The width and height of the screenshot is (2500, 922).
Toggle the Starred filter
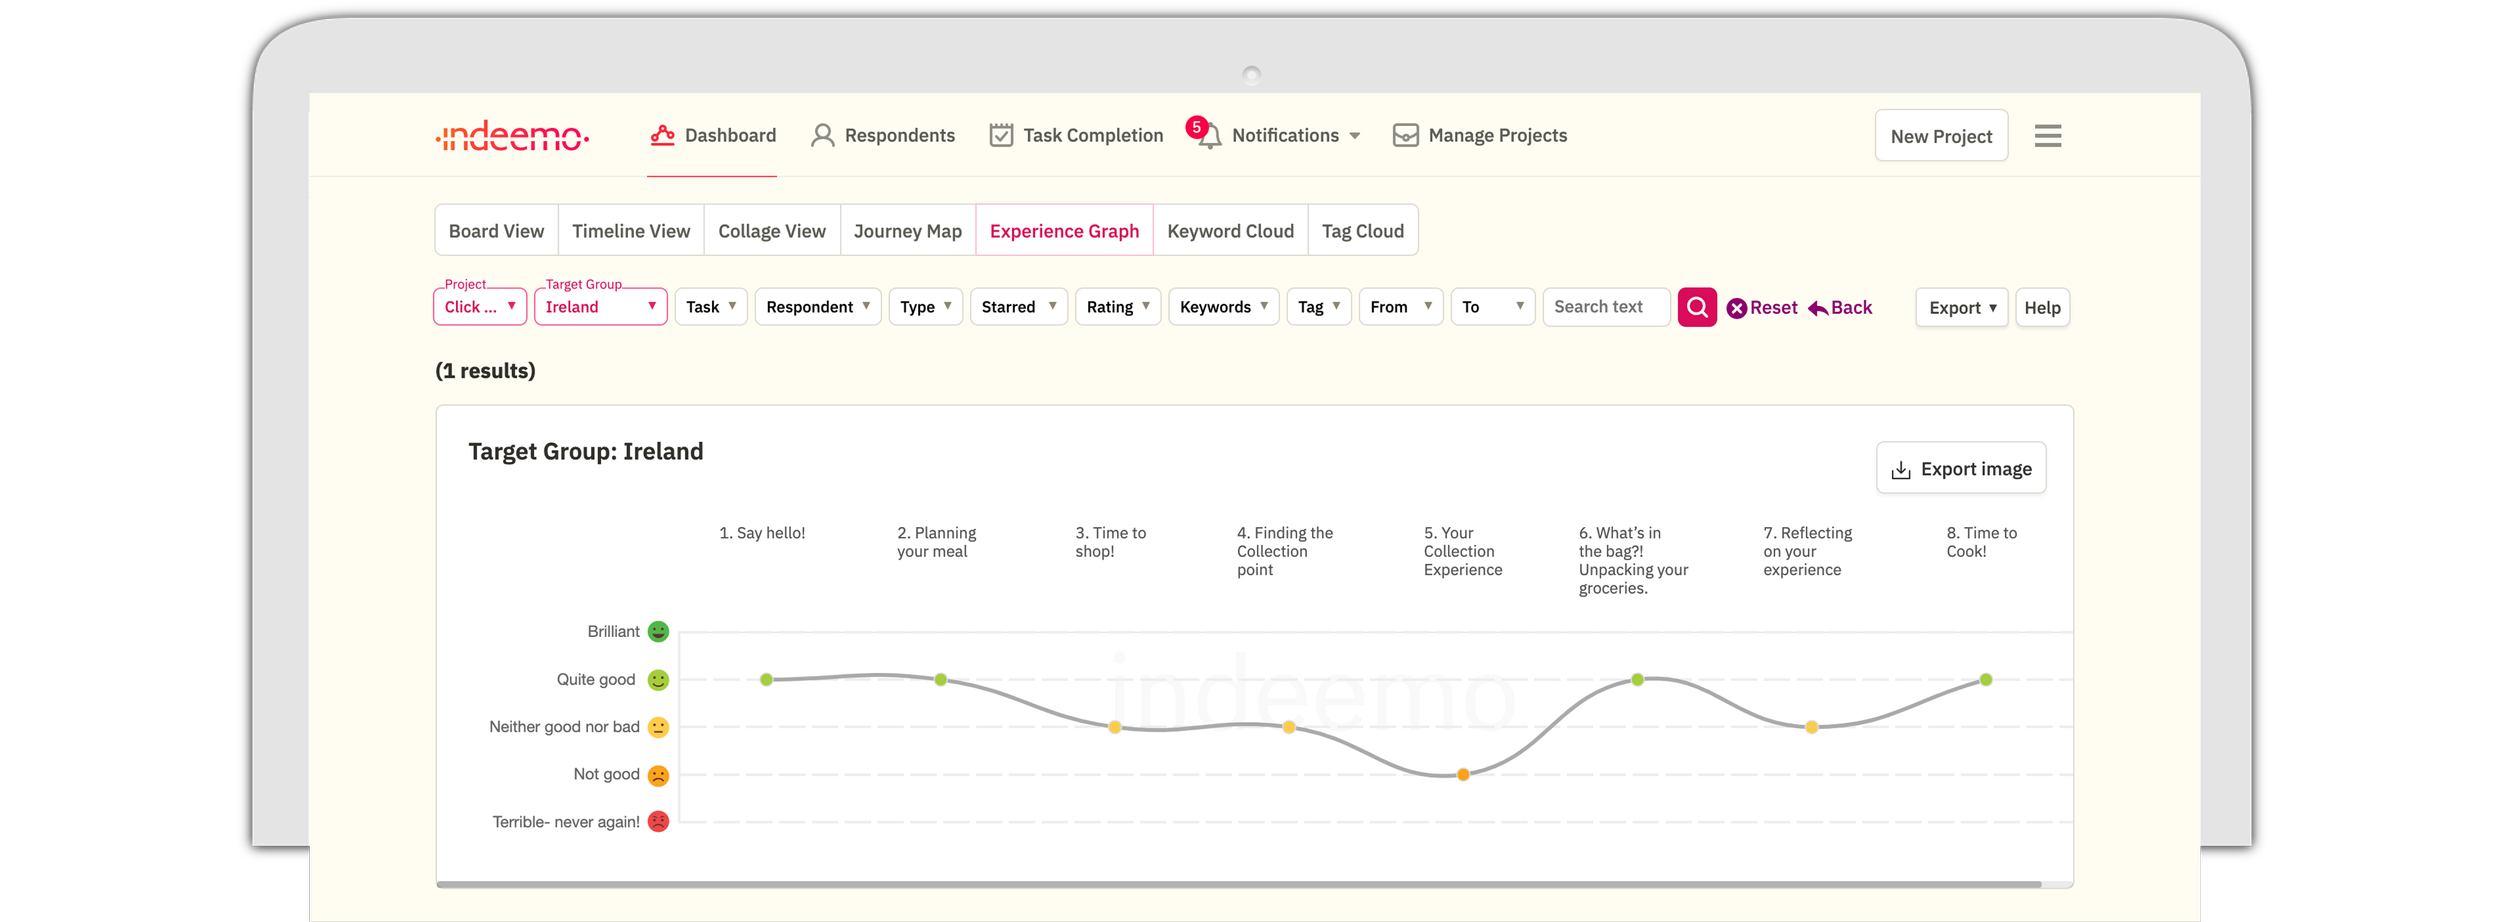point(1017,307)
